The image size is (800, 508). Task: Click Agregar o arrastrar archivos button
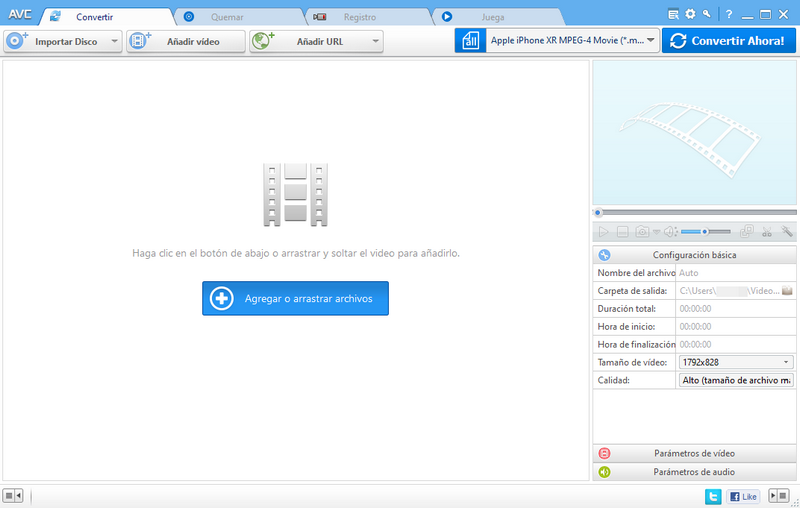tap(295, 298)
